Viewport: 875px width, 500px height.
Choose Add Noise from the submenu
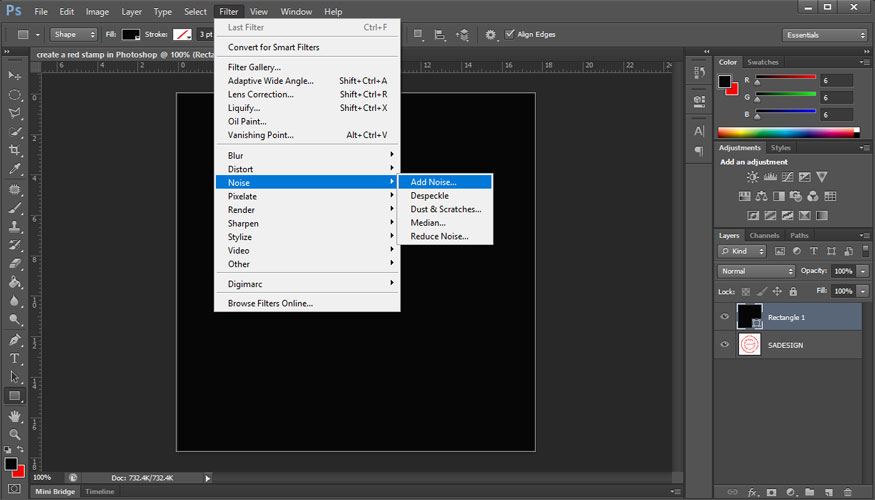pos(433,182)
